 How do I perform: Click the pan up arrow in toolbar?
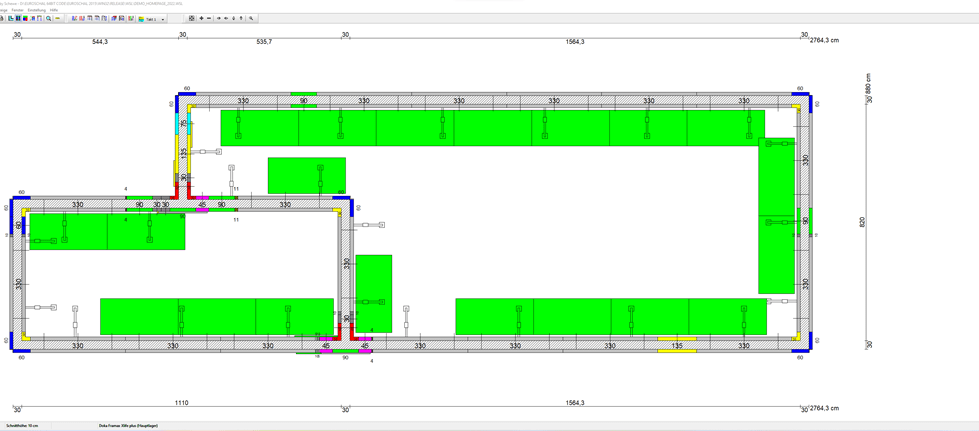[x=241, y=18]
